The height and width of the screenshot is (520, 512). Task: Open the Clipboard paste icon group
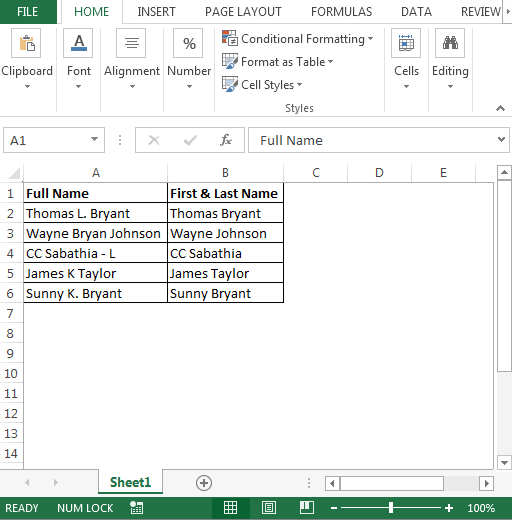click(x=26, y=43)
